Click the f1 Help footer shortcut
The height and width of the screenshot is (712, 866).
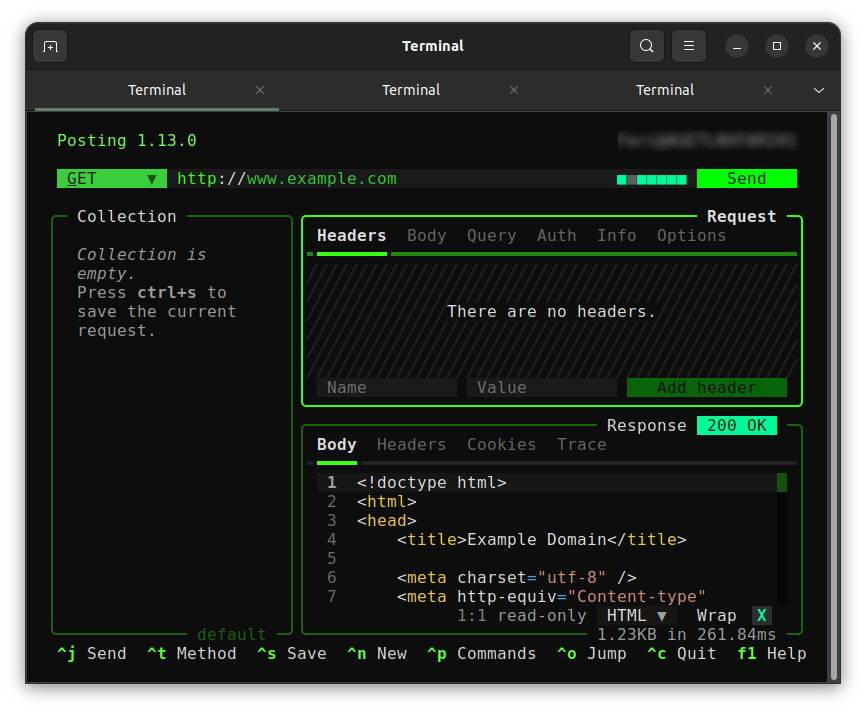click(x=771, y=654)
